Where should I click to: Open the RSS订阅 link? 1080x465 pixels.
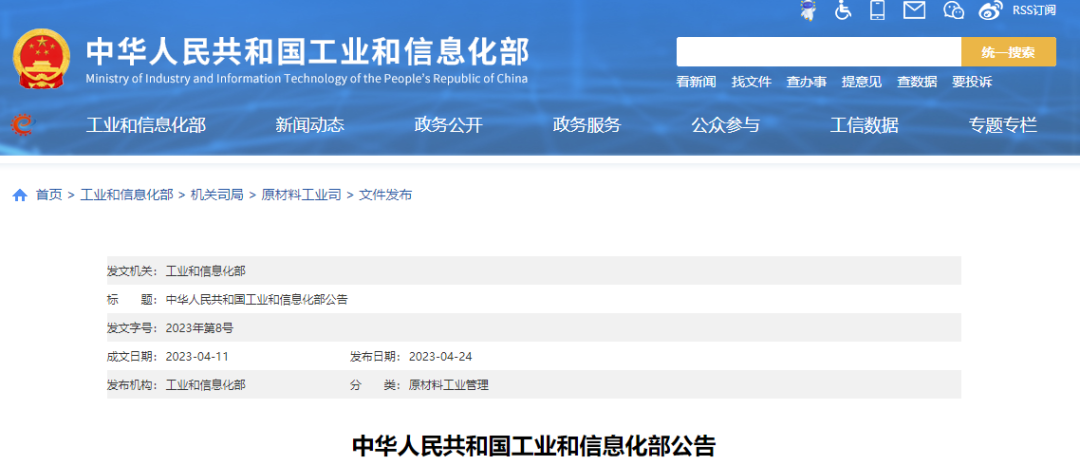1033,10
